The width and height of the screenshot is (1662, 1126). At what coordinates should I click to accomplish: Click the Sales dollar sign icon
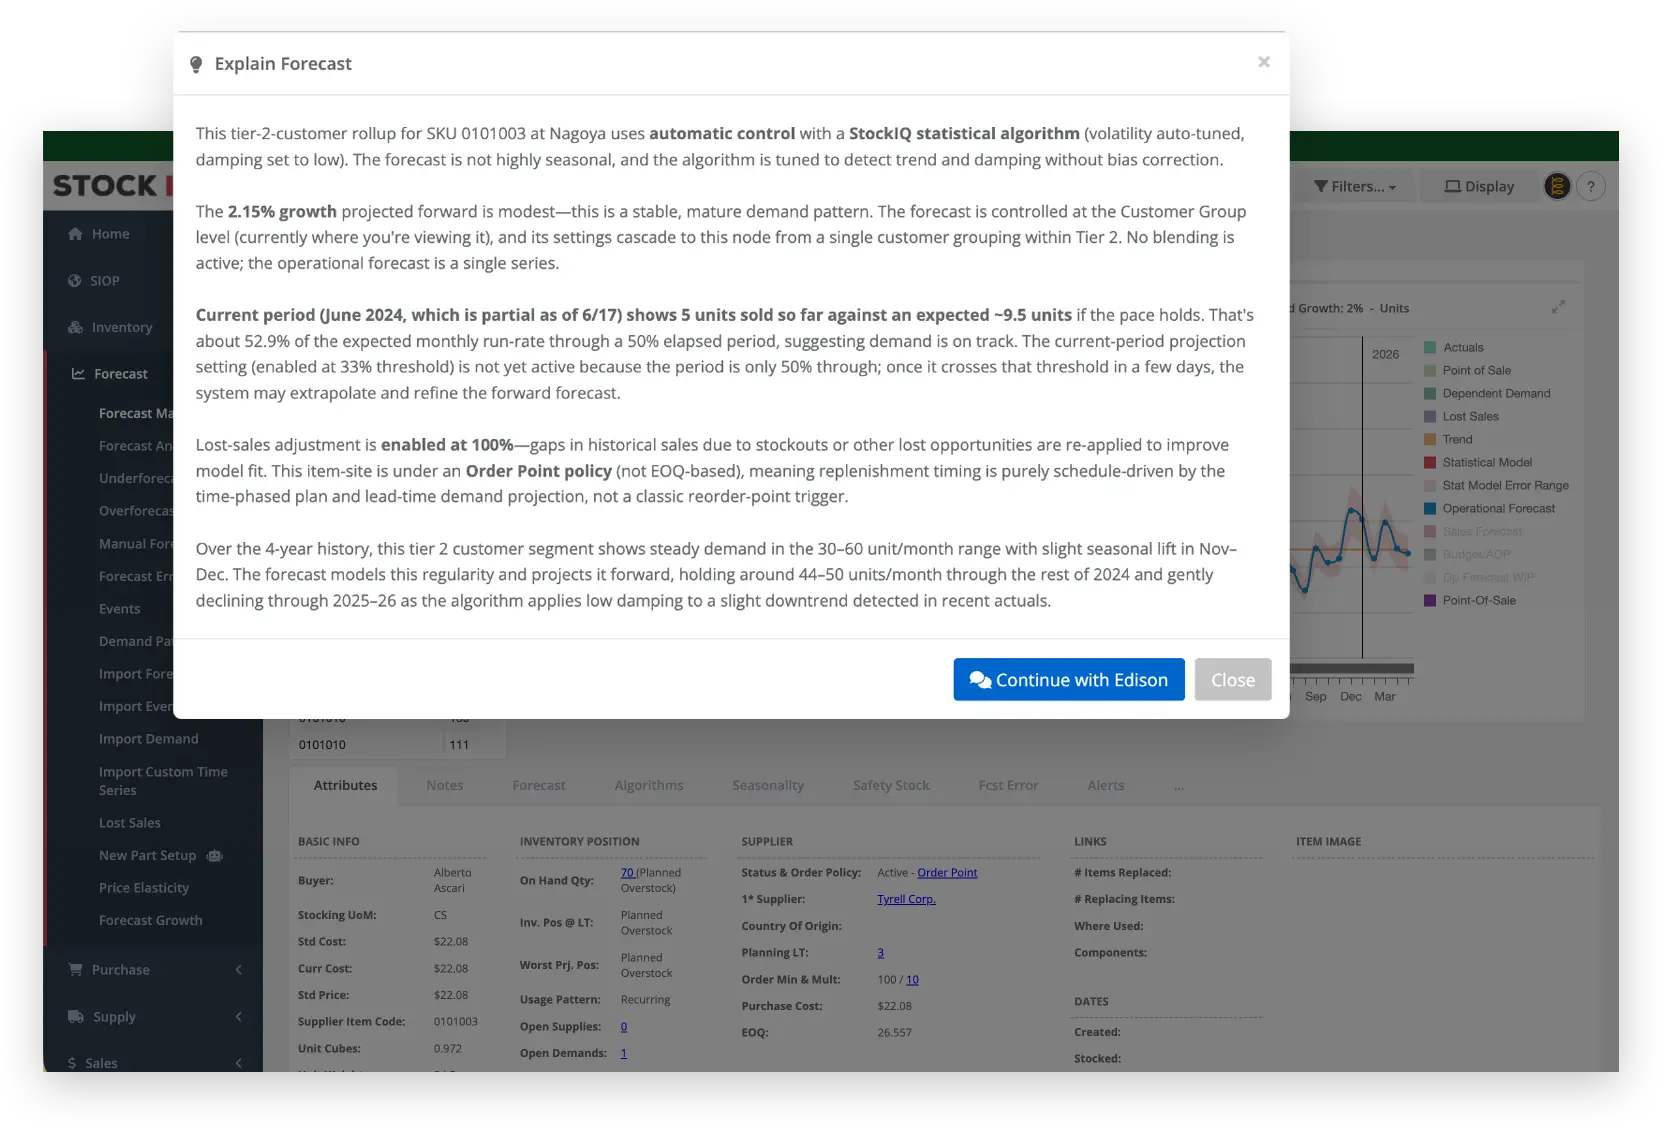tap(72, 1063)
